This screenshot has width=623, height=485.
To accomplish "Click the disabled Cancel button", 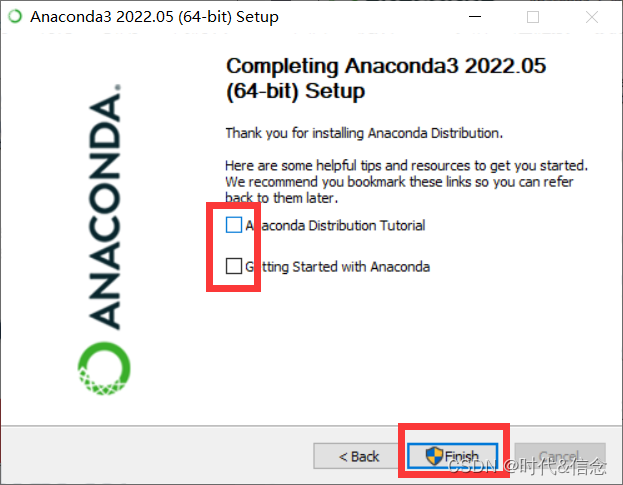I will click(560, 456).
